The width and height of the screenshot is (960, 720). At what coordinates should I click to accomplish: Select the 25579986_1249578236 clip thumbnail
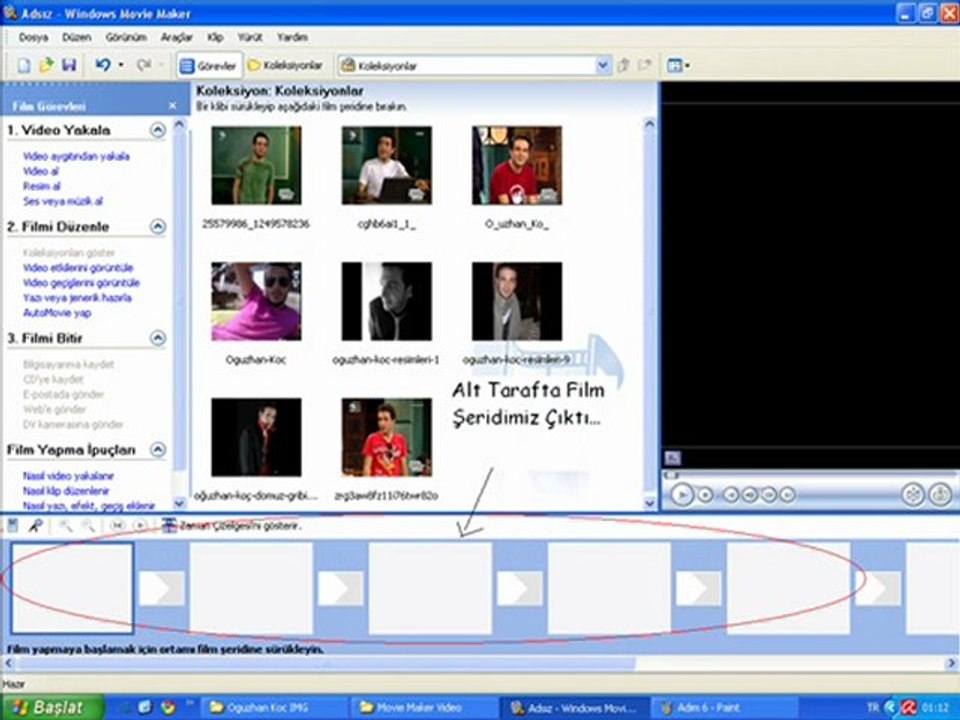(257, 165)
